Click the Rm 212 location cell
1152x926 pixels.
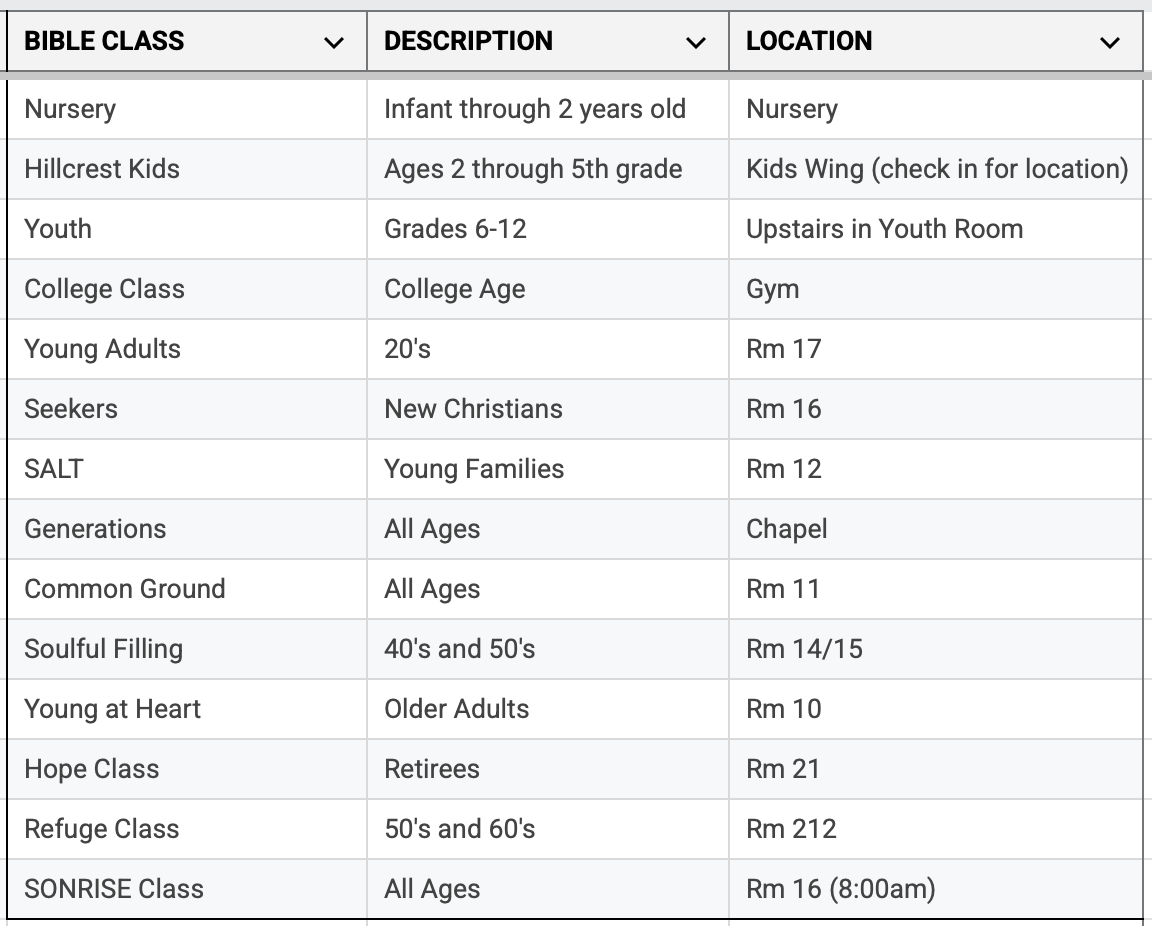coord(936,830)
